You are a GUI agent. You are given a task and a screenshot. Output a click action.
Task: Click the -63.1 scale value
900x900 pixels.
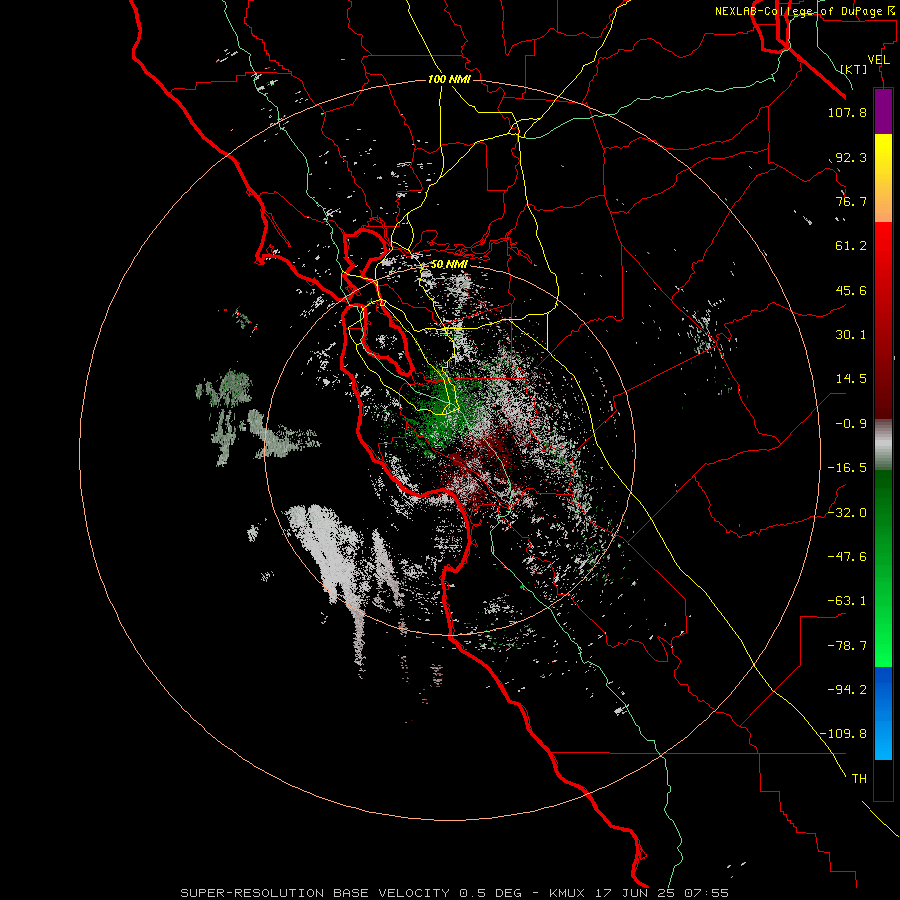pyautogui.click(x=847, y=601)
